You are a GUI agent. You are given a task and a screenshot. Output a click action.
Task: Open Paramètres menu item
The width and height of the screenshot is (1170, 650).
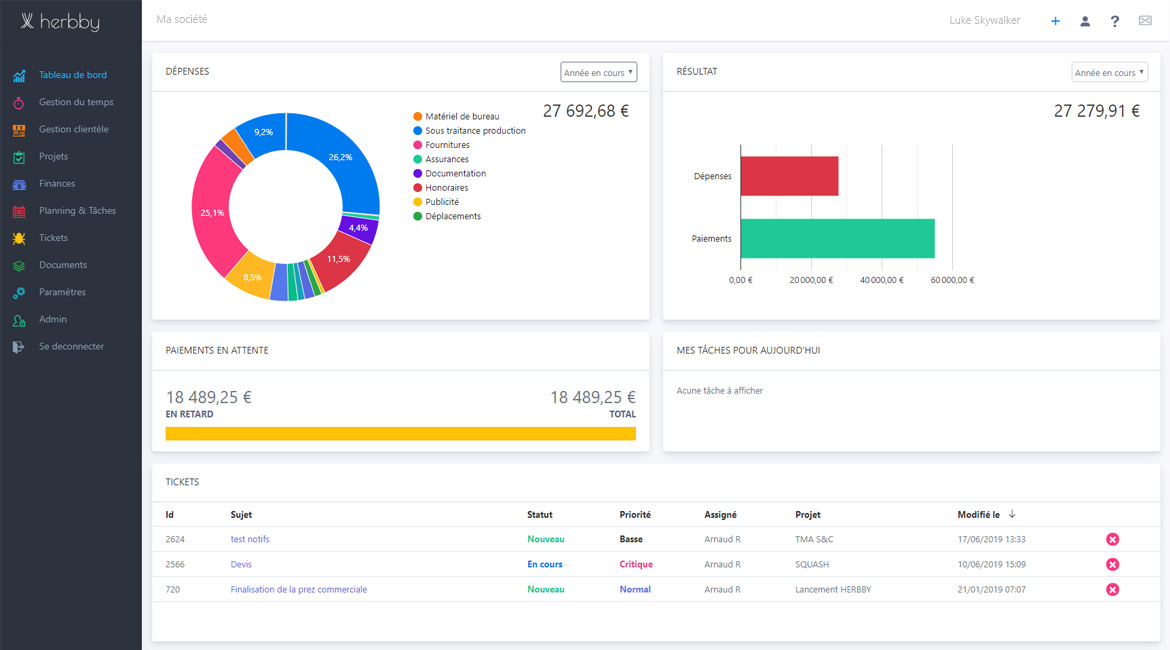[62, 292]
